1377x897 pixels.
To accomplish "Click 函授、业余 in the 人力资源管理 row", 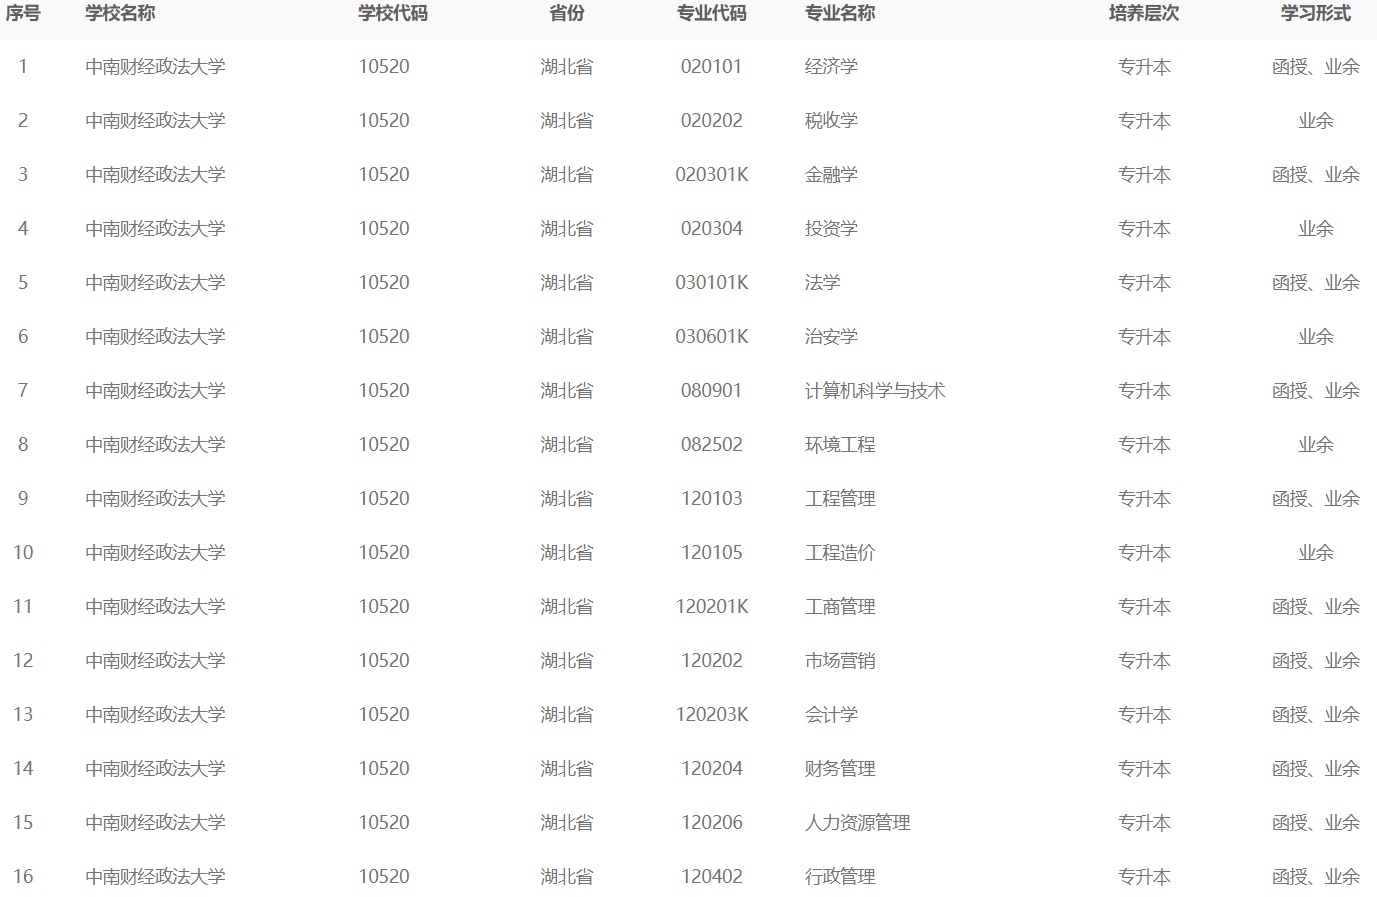I will click(x=1316, y=823).
